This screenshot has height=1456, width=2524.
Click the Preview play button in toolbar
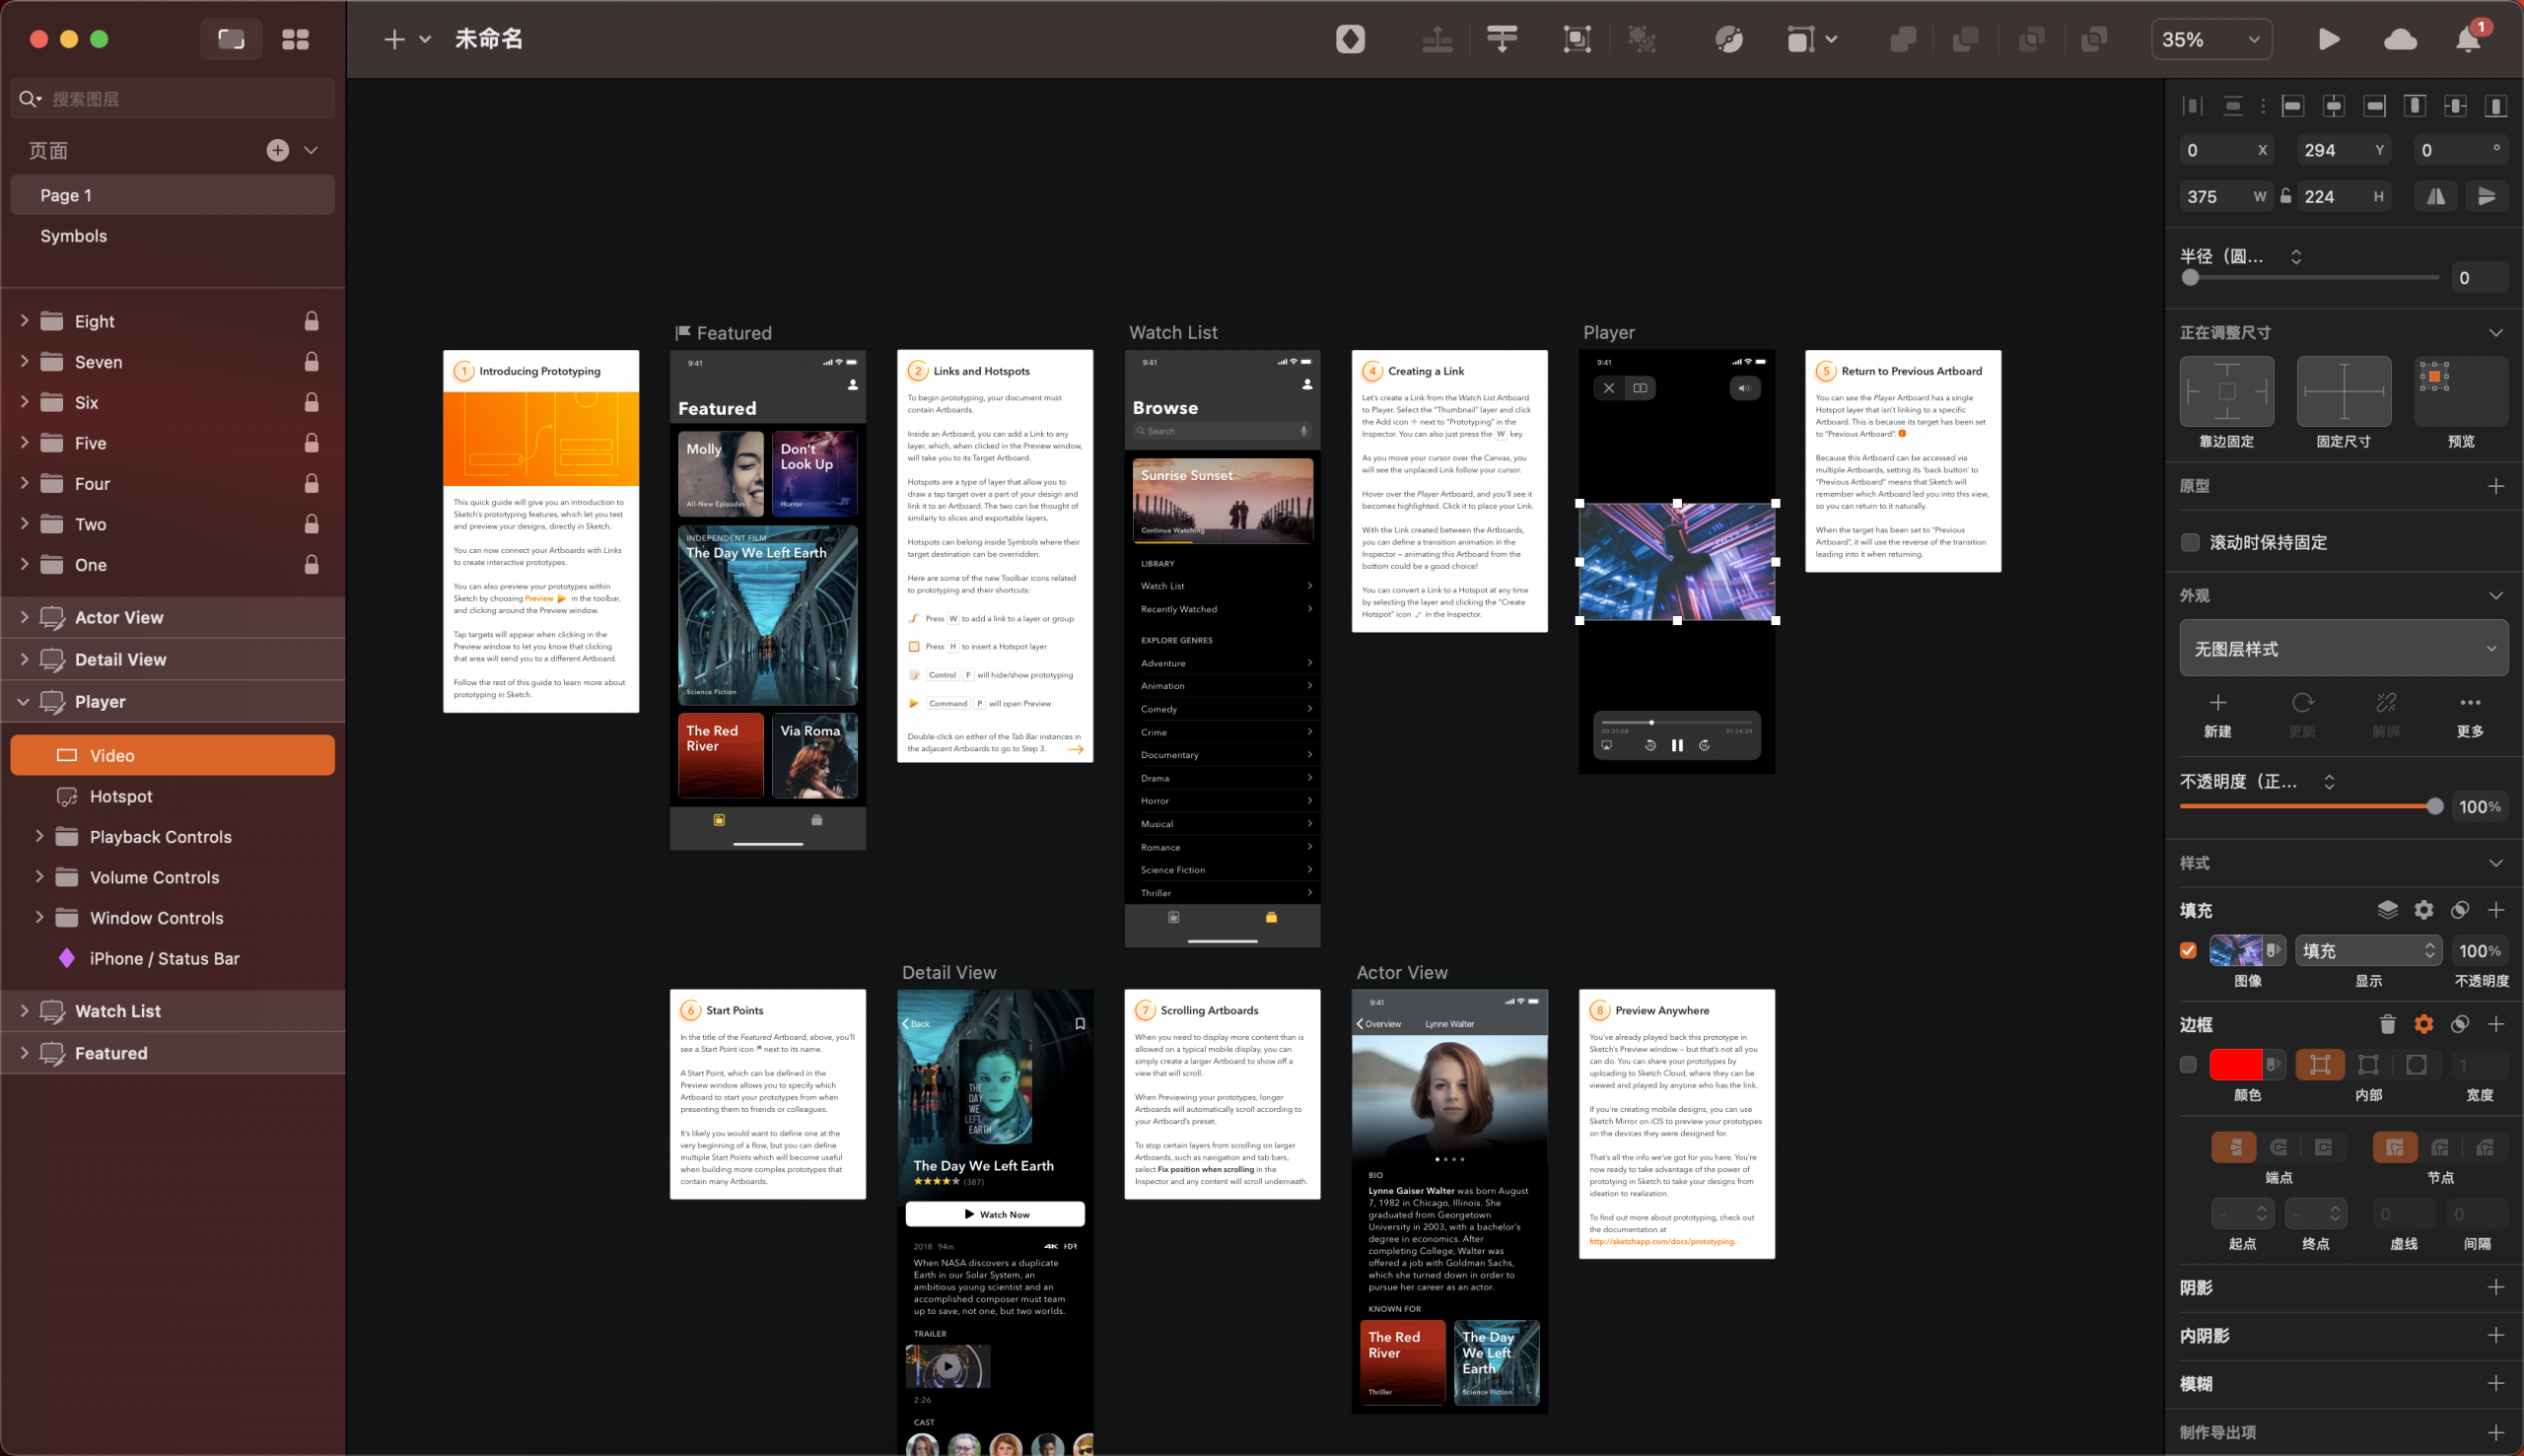2328,39
